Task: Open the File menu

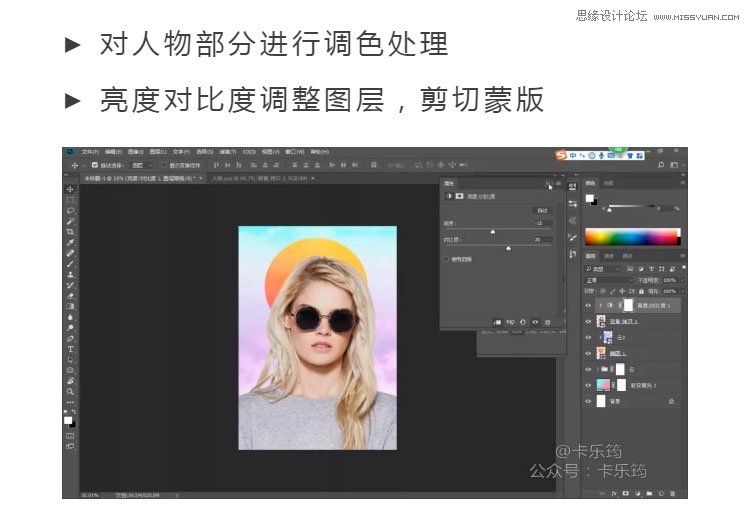Action: click(x=90, y=152)
